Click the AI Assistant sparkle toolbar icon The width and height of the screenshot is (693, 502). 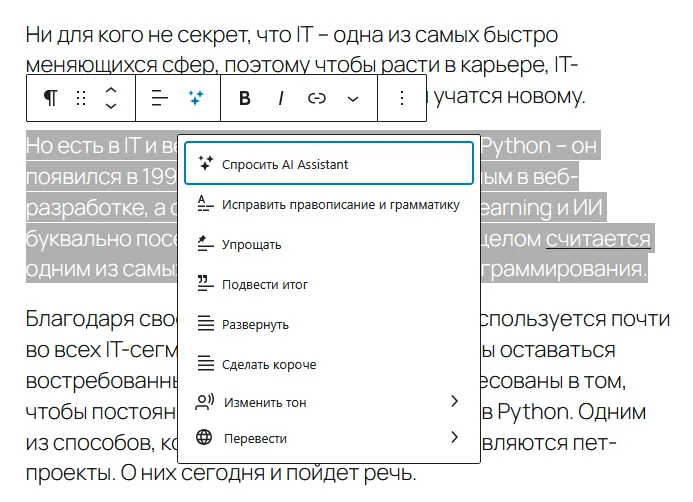click(196, 98)
